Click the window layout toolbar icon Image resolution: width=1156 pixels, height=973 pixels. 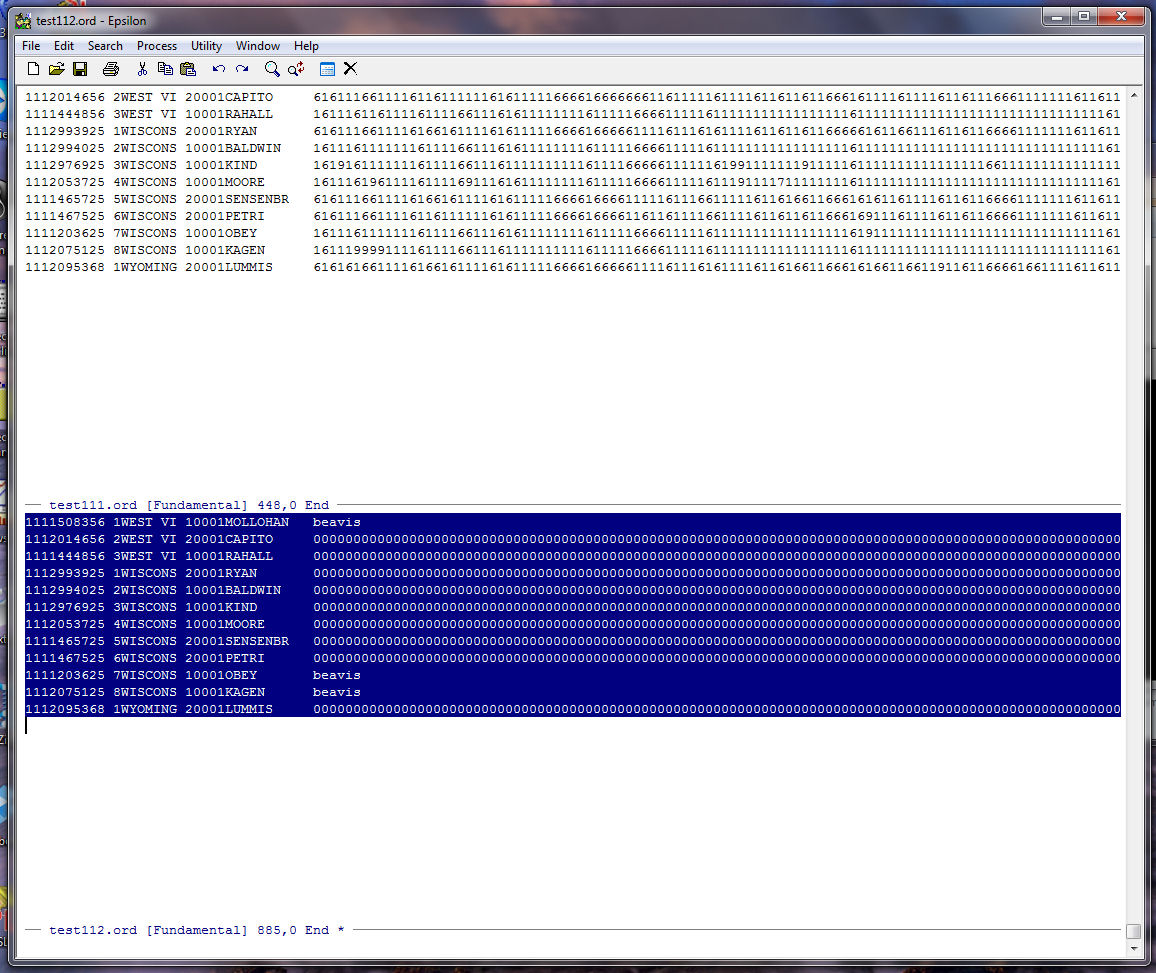[327, 69]
